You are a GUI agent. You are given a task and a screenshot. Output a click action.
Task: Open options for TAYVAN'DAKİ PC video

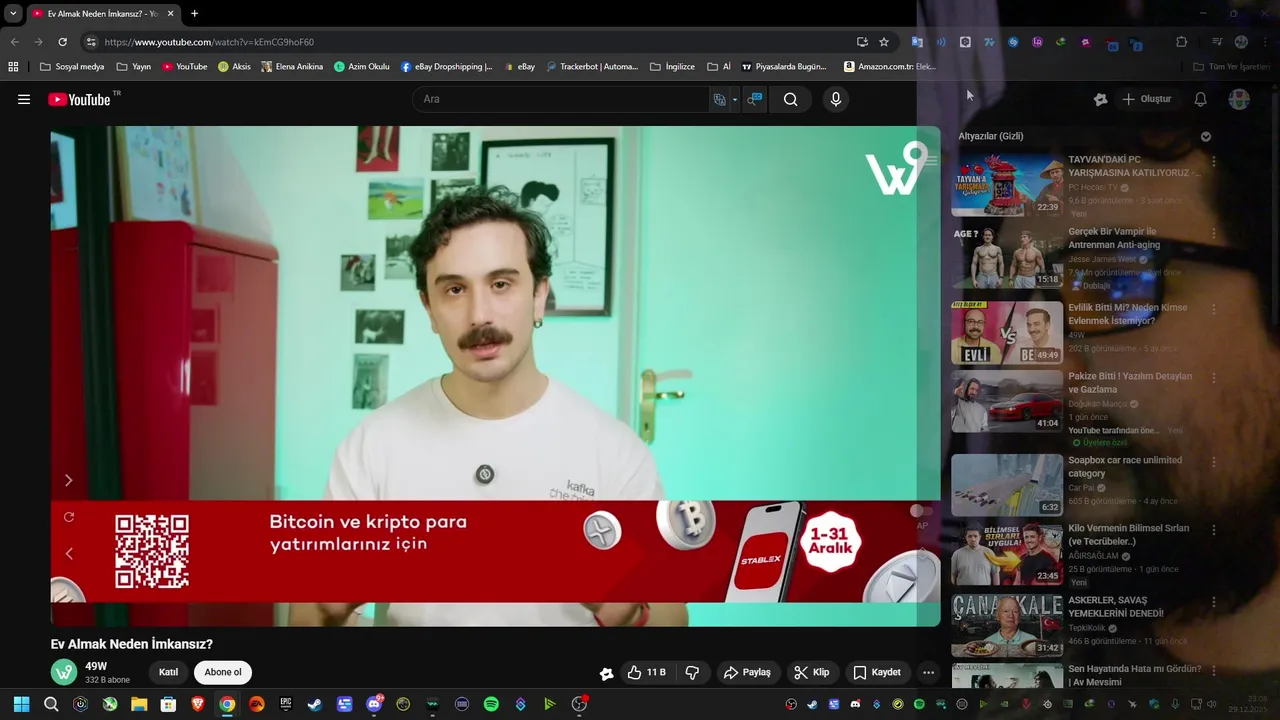(x=1214, y=161)
